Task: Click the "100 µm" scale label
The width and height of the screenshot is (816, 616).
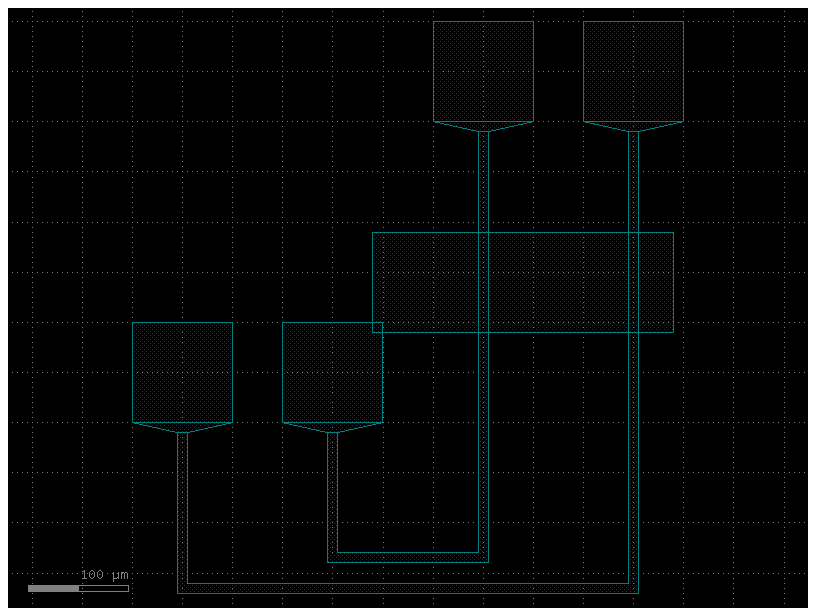Action: 105,575
